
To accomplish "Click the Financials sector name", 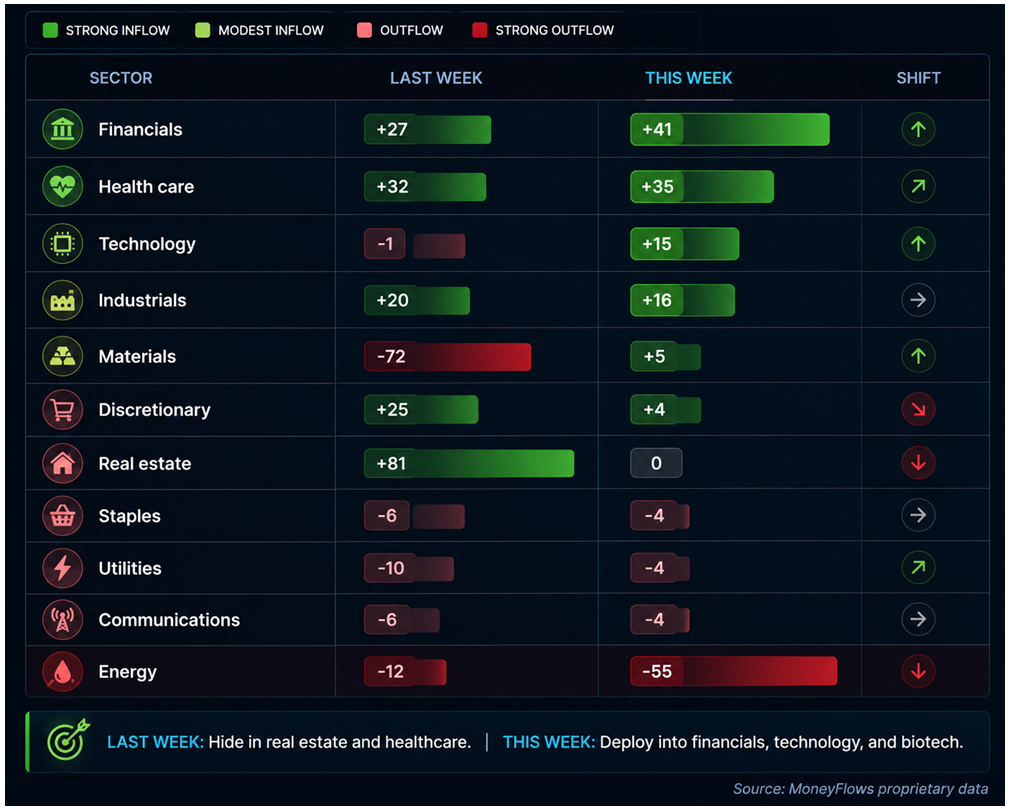I will (141, 130).
